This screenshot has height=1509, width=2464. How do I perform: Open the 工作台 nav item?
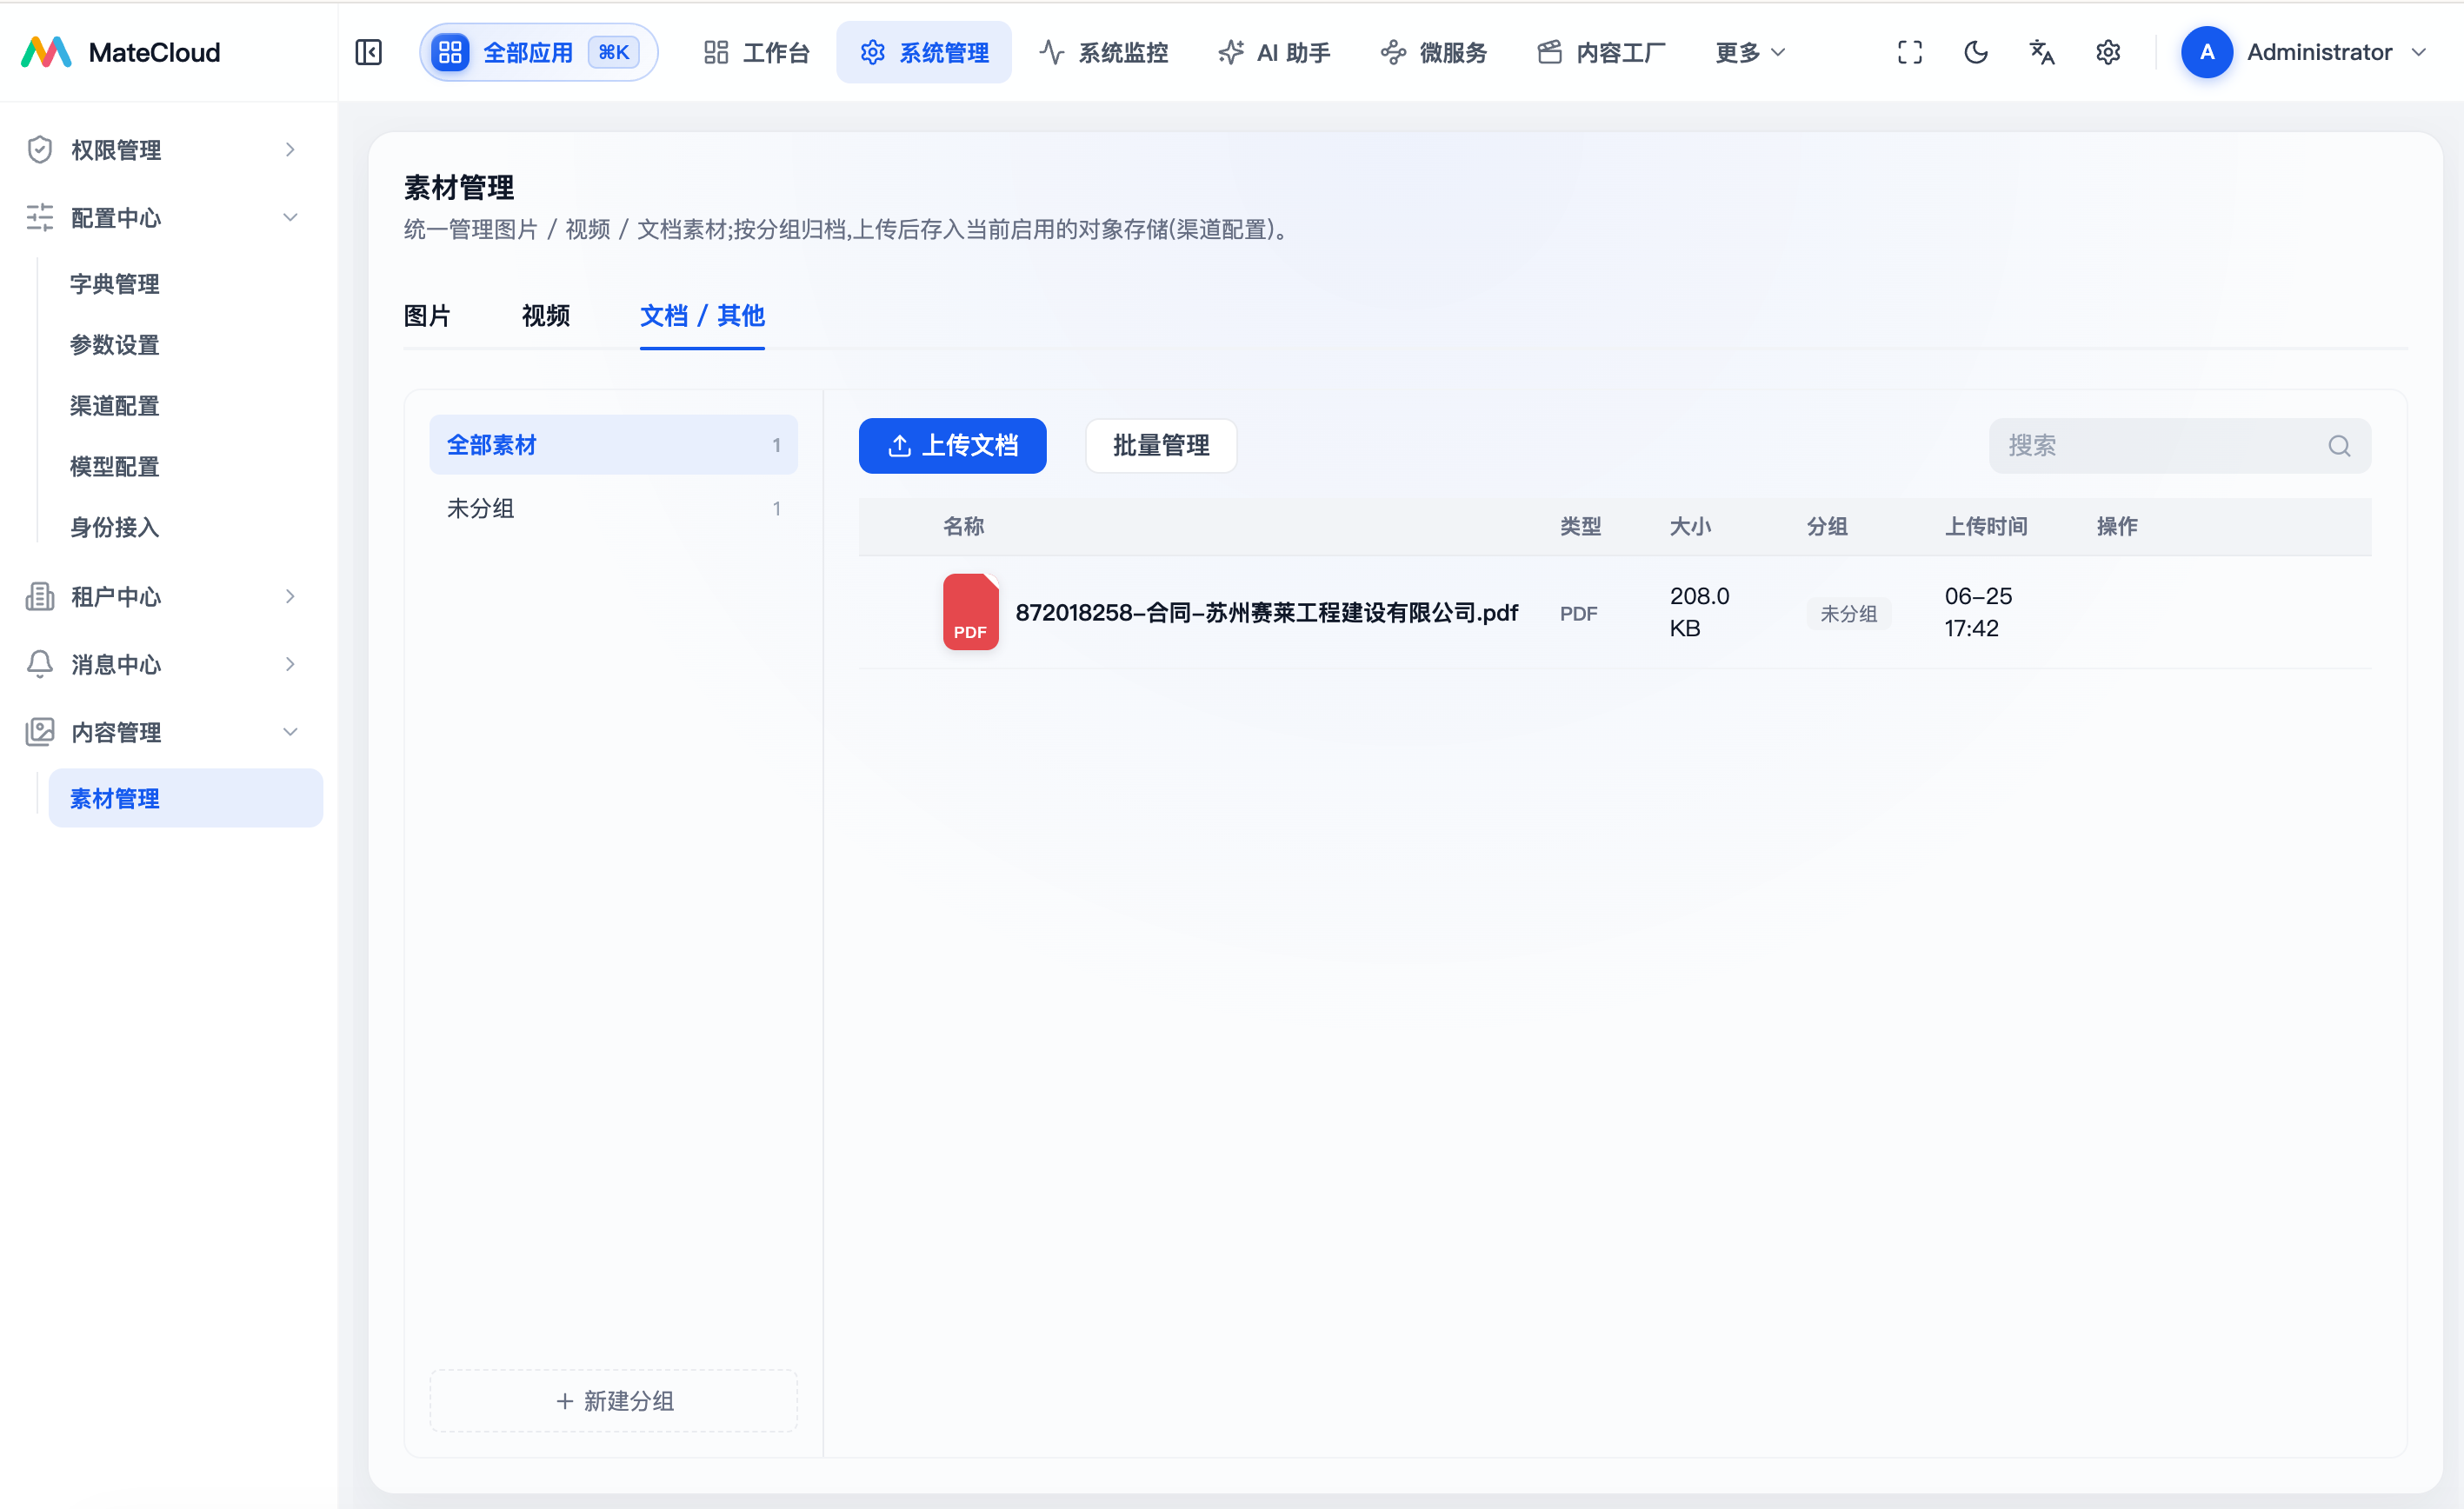(x=756, y=52)
